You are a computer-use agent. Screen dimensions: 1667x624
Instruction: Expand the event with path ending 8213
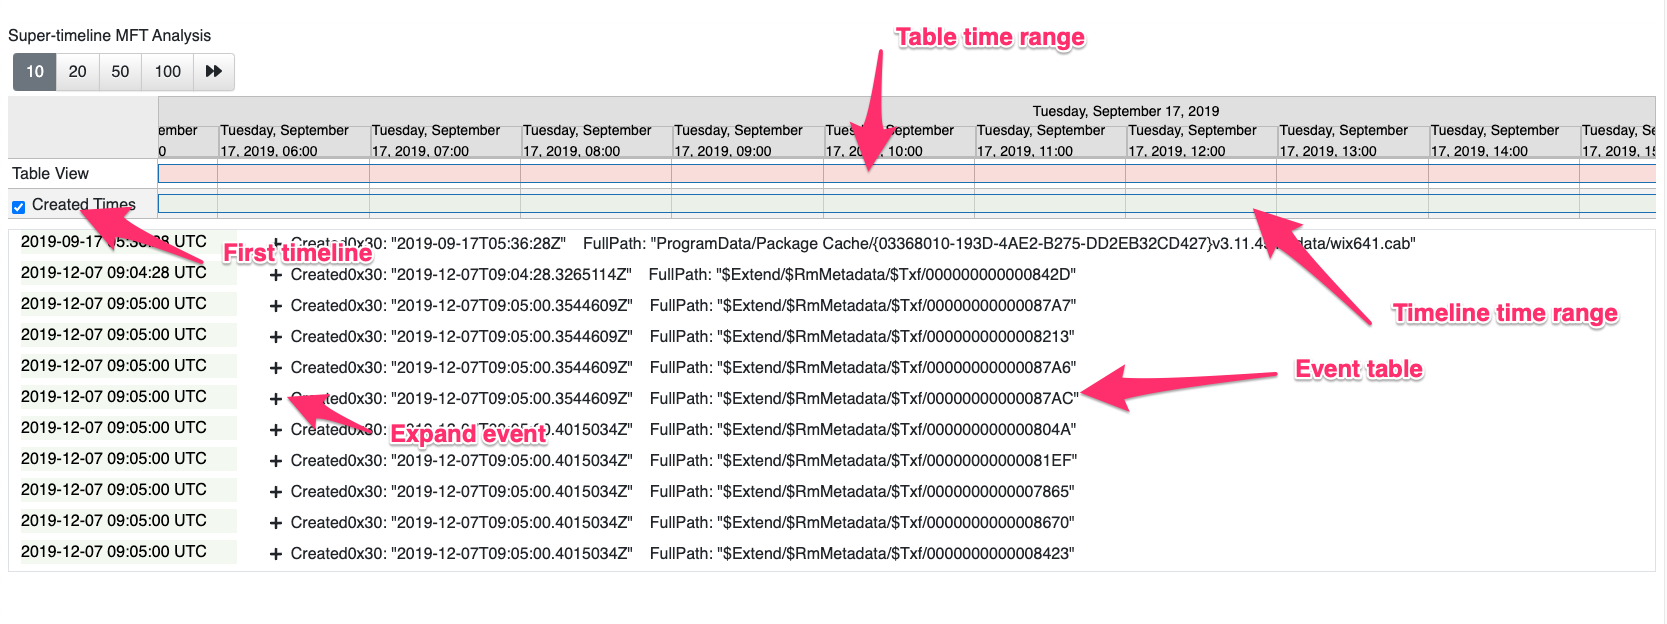point(276,337)
